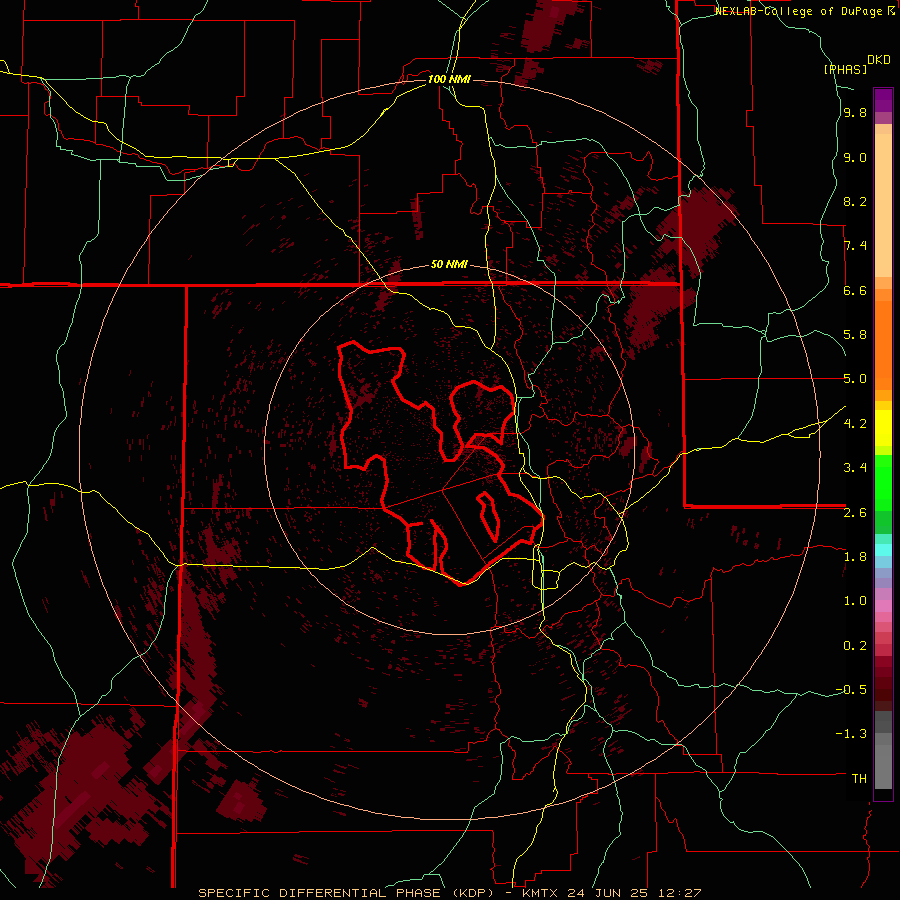Click the 1.8 scale value

pos(855,556)
